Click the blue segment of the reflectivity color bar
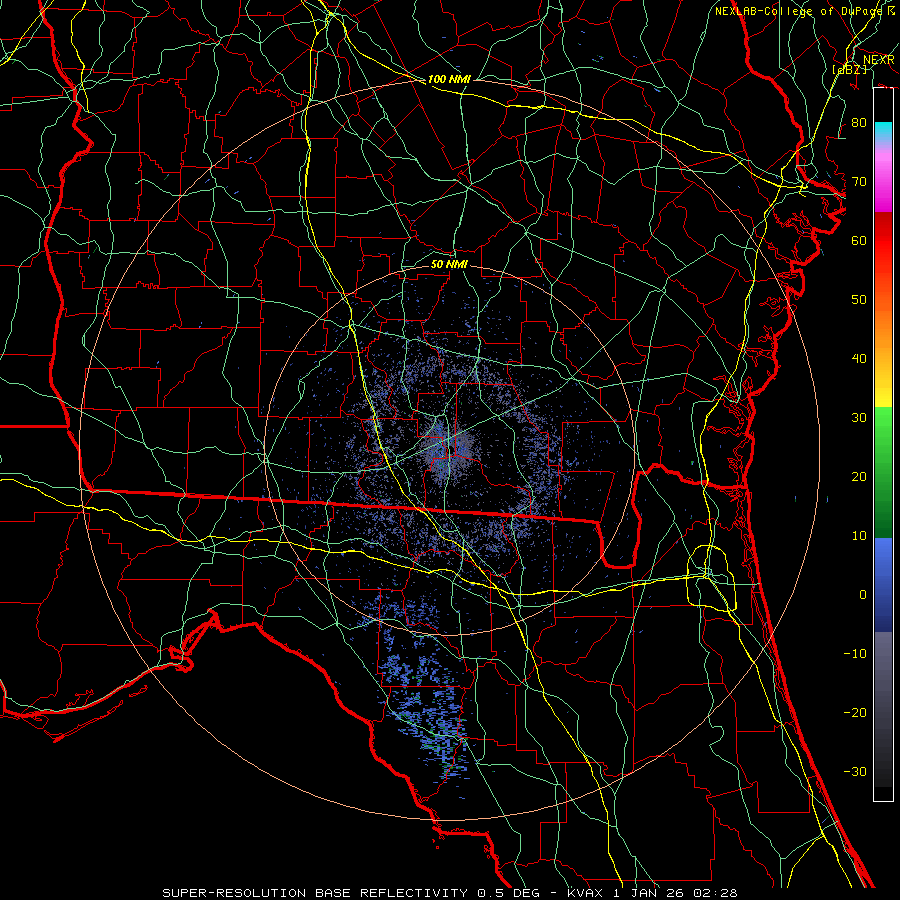The width and height of the screenshot is (900, 900). point(883,585)
